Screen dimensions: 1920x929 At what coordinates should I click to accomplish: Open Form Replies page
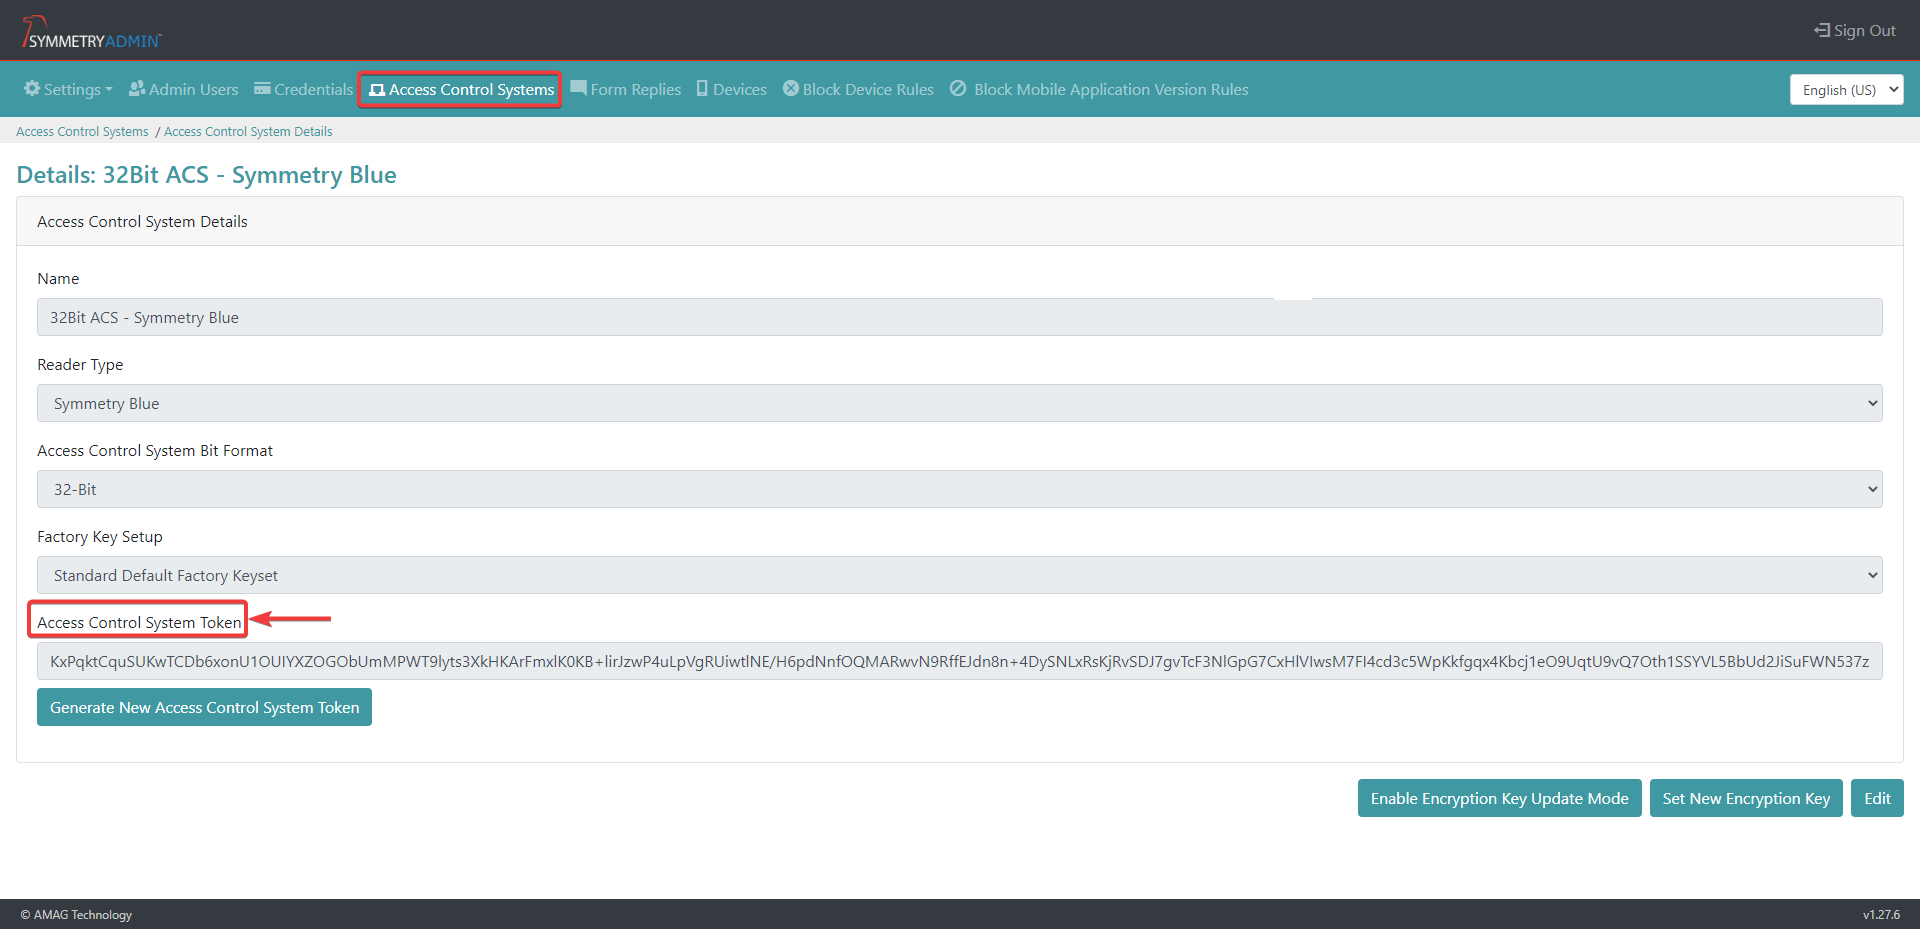click(x=626, y=89)
